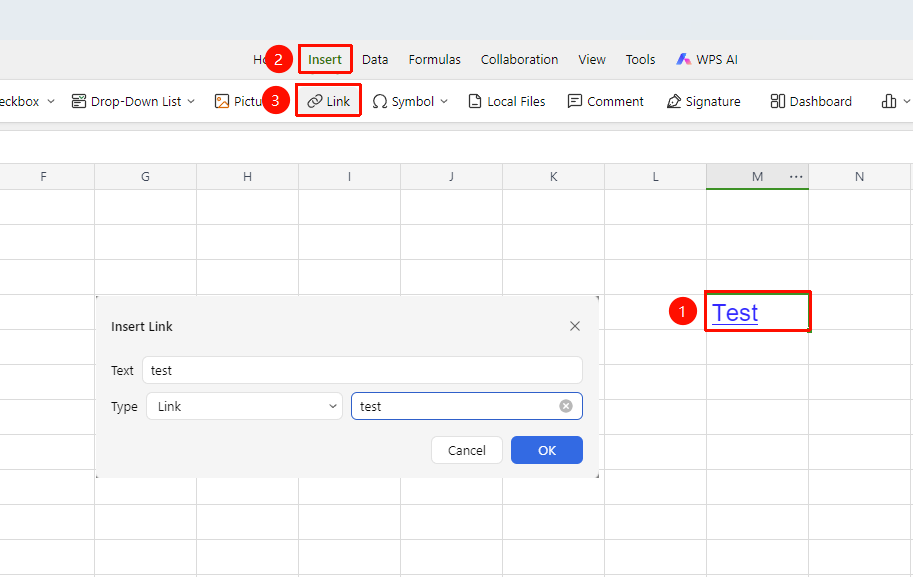Click the Dashboard layout icon
Screen dimensions: 913x577
777,101
